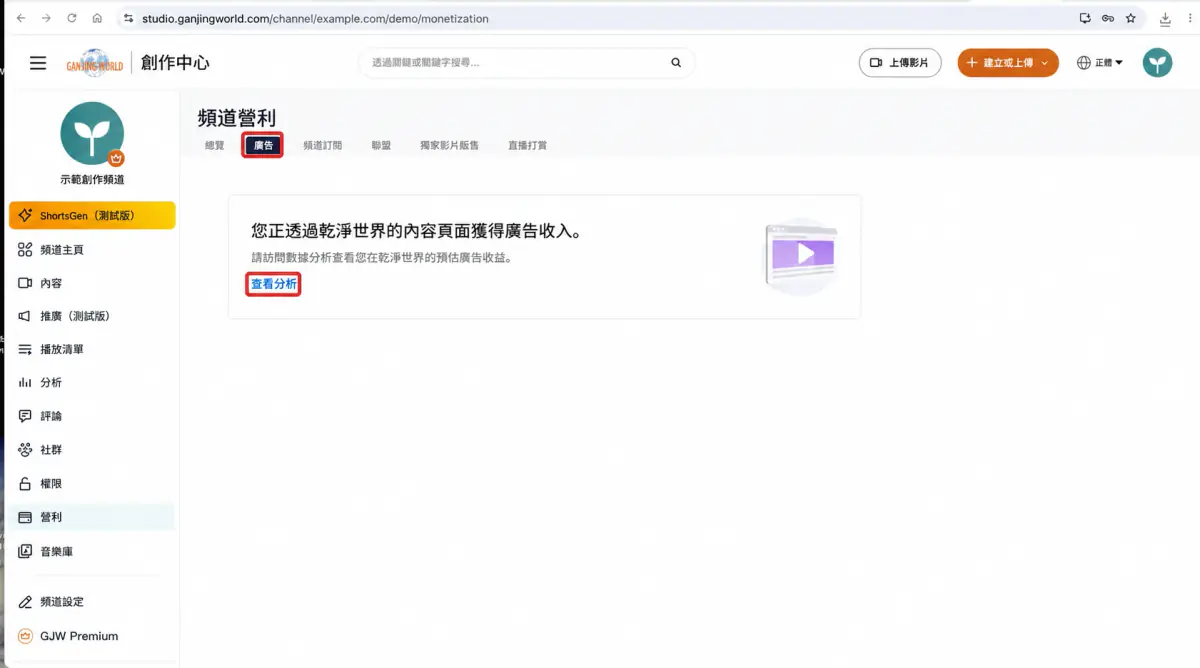Click the globe language icon
This screenshot has width=1200, height=668.
point(1084,63)
